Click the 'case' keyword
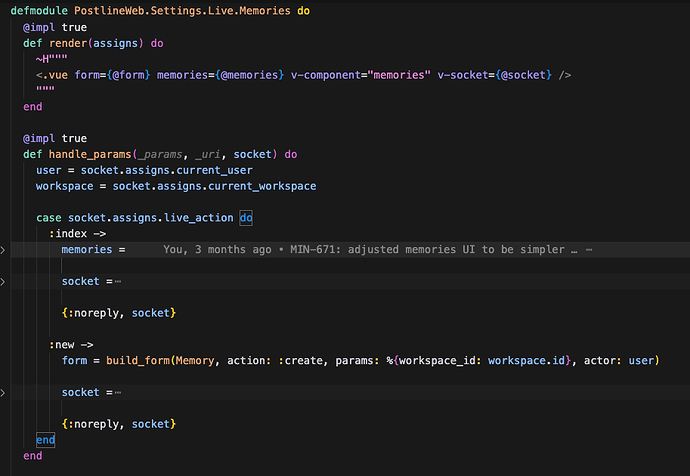Screen dimensions: 690x476 coord(49,218)
